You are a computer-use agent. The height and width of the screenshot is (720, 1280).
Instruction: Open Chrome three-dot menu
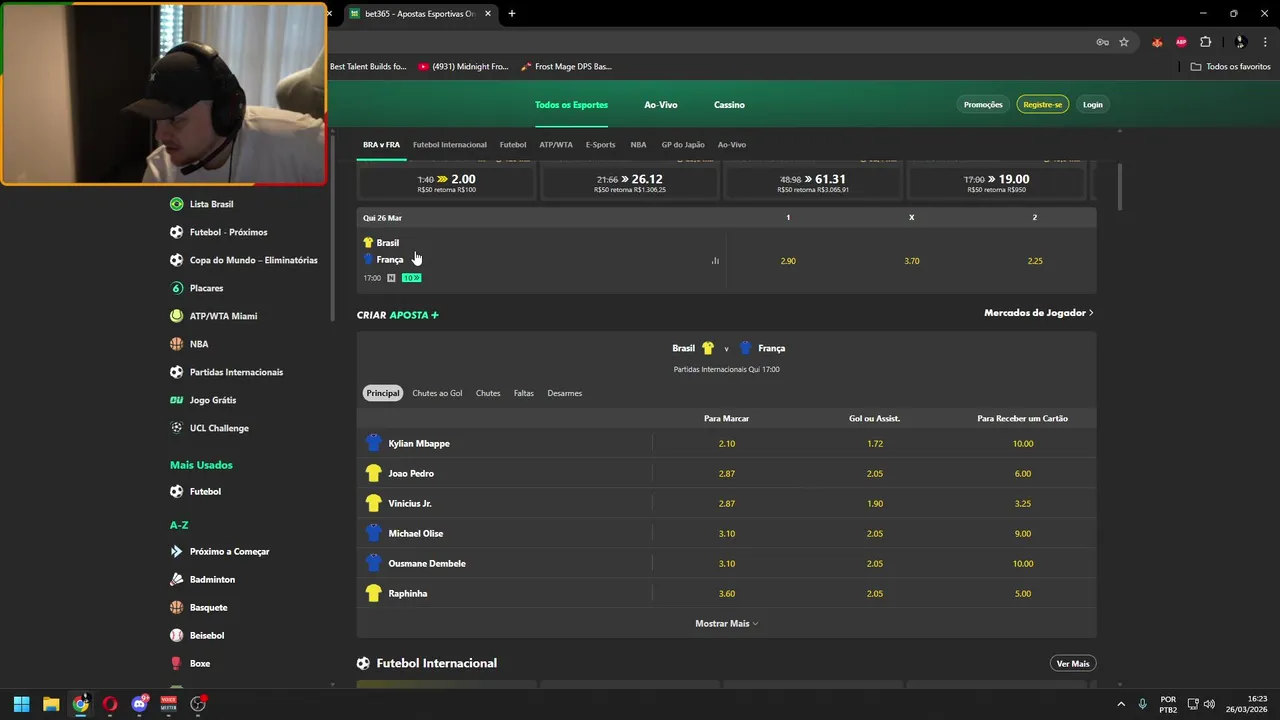(x=1265, y=42)
